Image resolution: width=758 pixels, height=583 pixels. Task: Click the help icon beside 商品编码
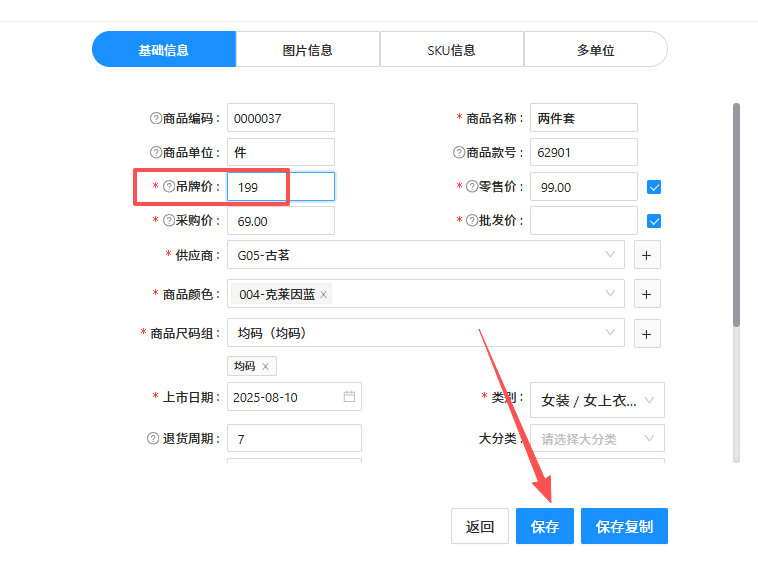[156, 118]
